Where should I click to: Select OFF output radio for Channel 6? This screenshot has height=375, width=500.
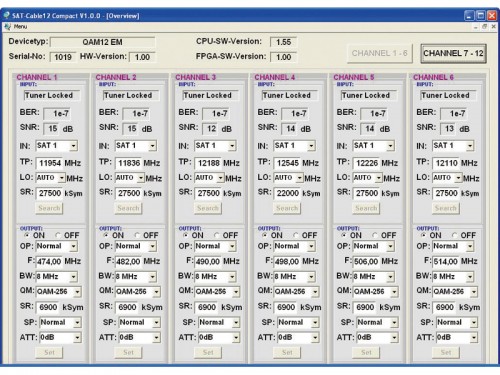454,235
